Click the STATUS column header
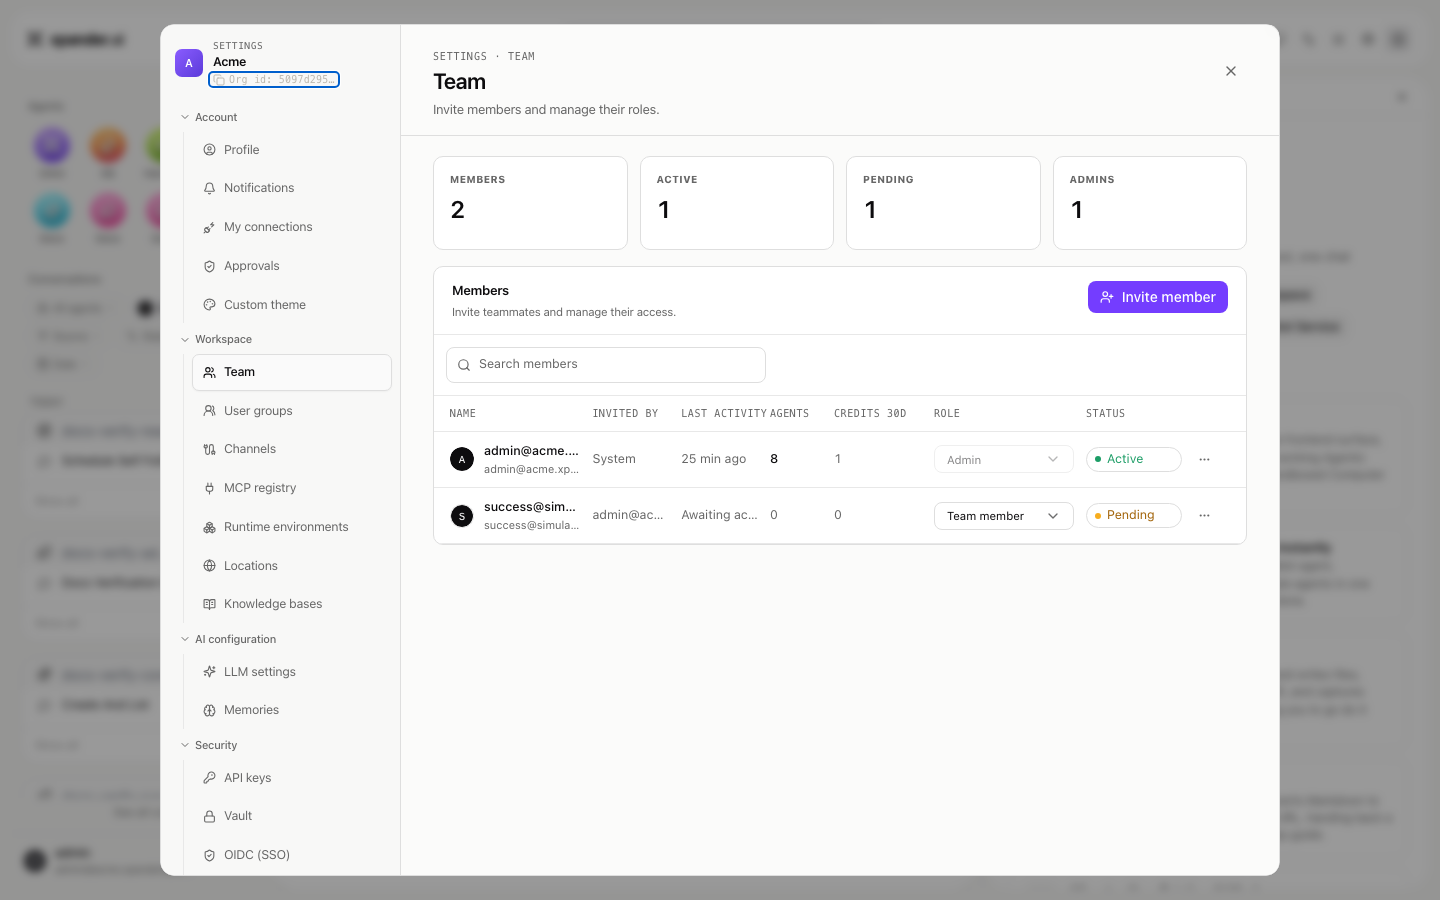The height and width of the screenshot is (900, 1440). click(x=1106, y=413)
